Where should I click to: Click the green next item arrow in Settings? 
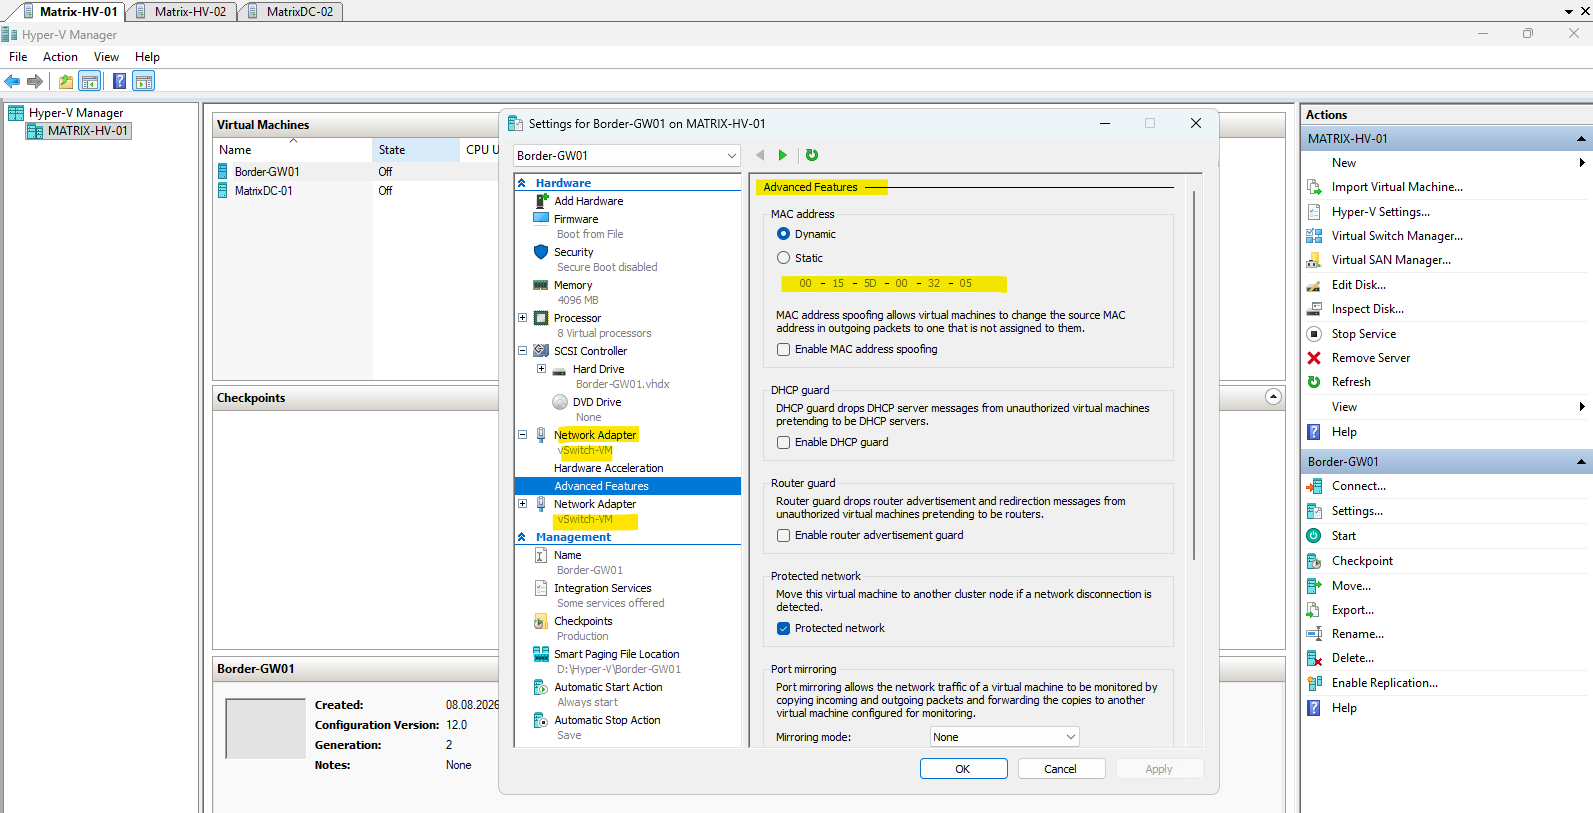[x=783, y=155]
